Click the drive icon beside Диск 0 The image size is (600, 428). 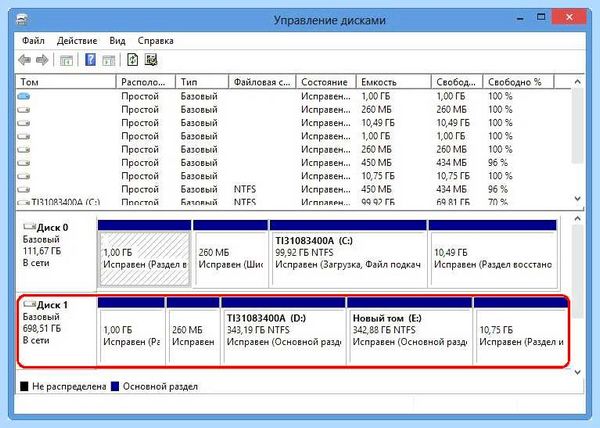[29, 227]
